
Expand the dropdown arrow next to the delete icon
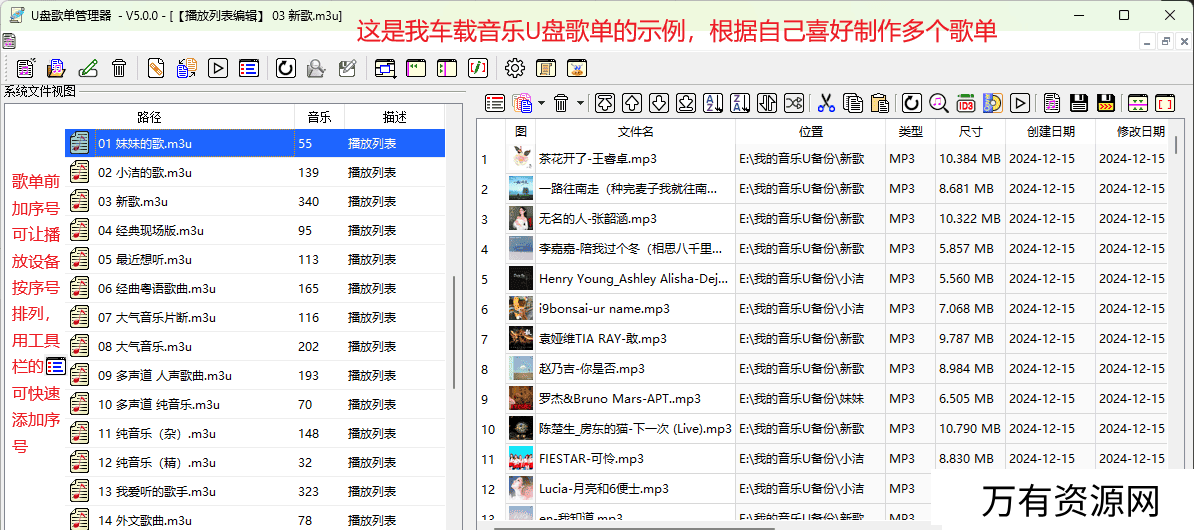[x=580, y=102]
